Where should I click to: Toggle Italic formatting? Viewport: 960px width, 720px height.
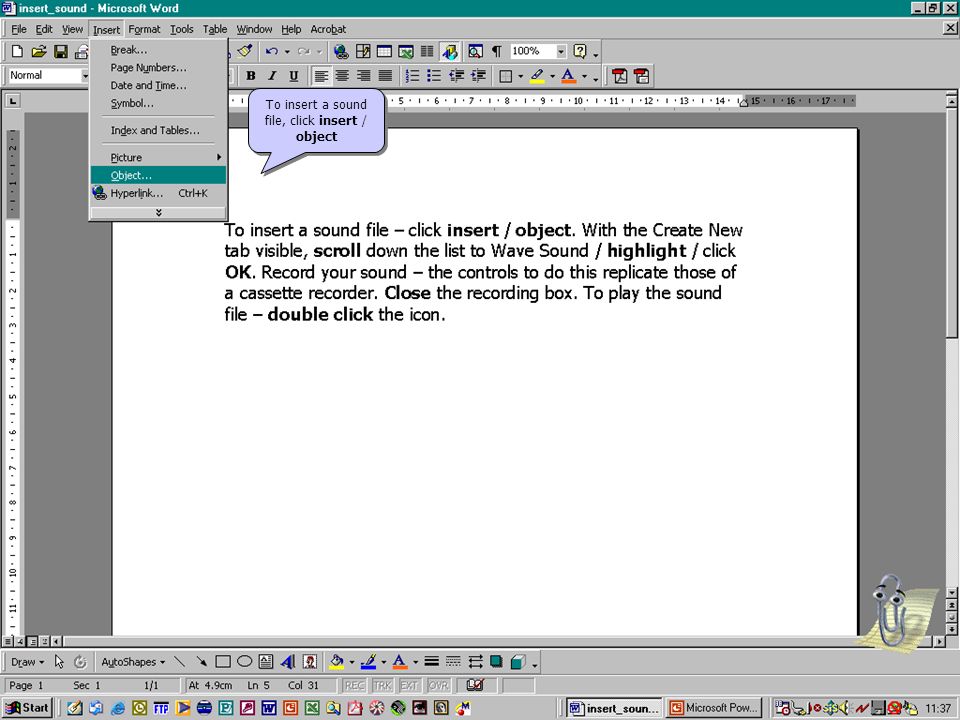click(272, 76)
